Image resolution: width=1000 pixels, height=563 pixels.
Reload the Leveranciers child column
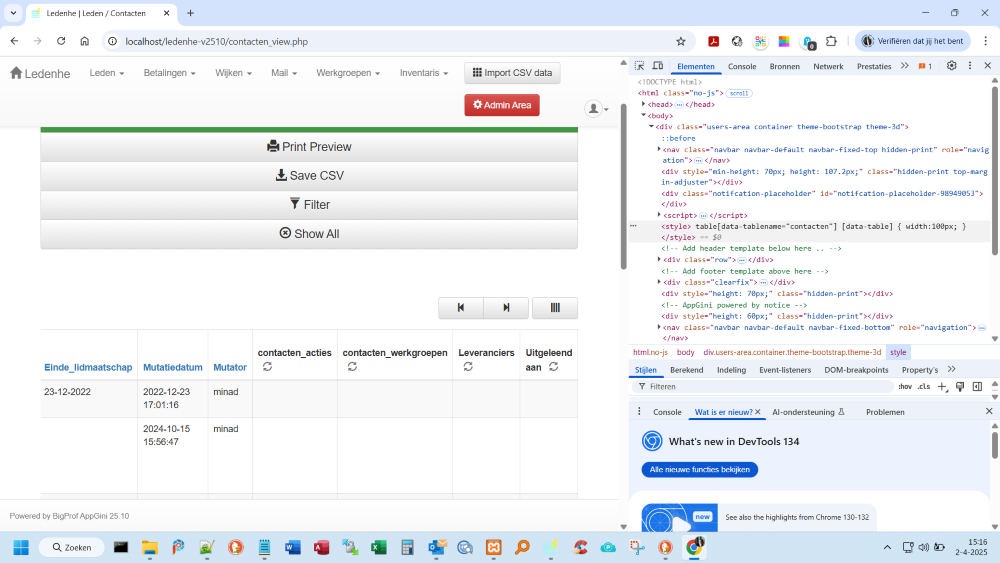pos(468,367)
